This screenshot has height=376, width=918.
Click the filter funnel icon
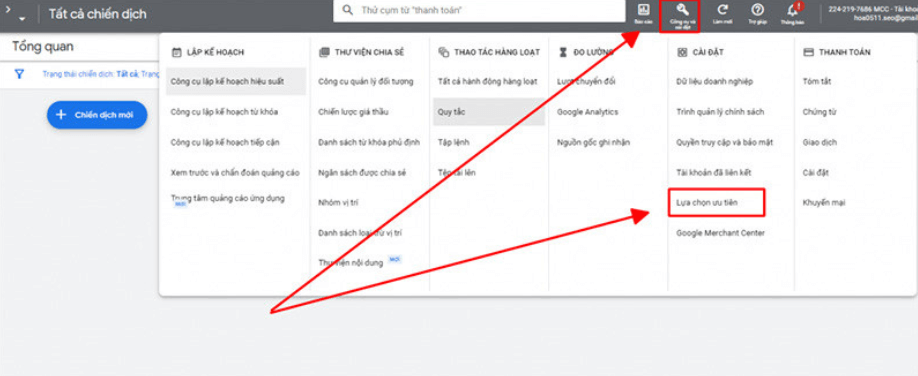click(x=19, y=74)
